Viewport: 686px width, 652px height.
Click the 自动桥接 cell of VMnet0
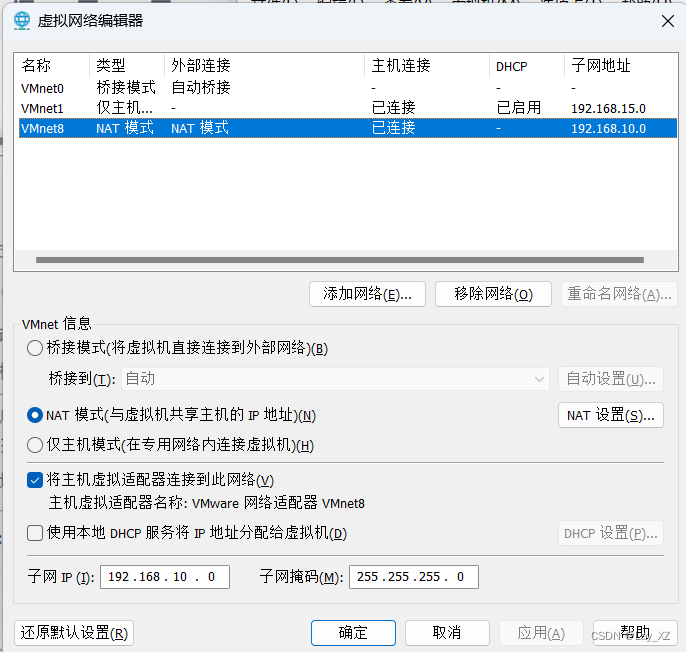pyautogui.click(x=201, y=88)
